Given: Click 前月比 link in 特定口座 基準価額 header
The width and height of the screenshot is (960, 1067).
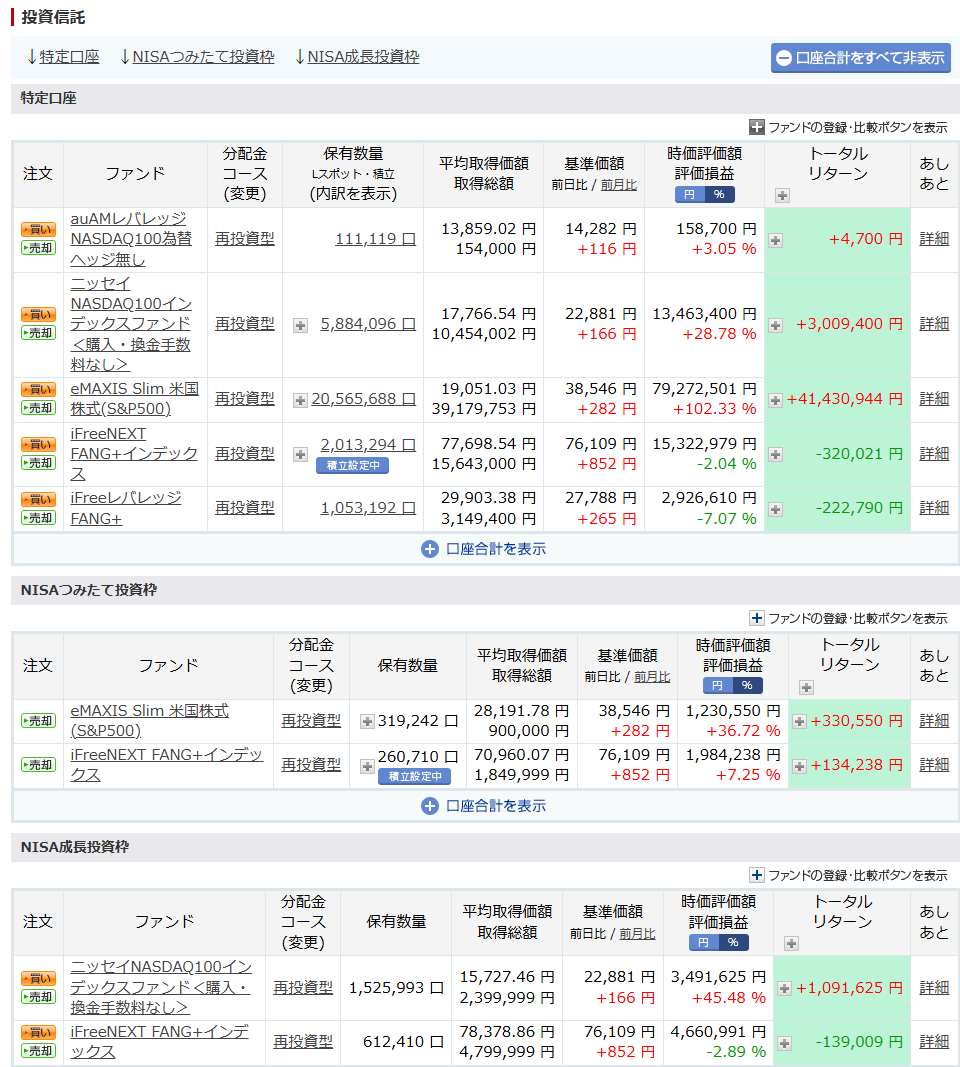Looking at the screenshot, I should pos(618,184).
